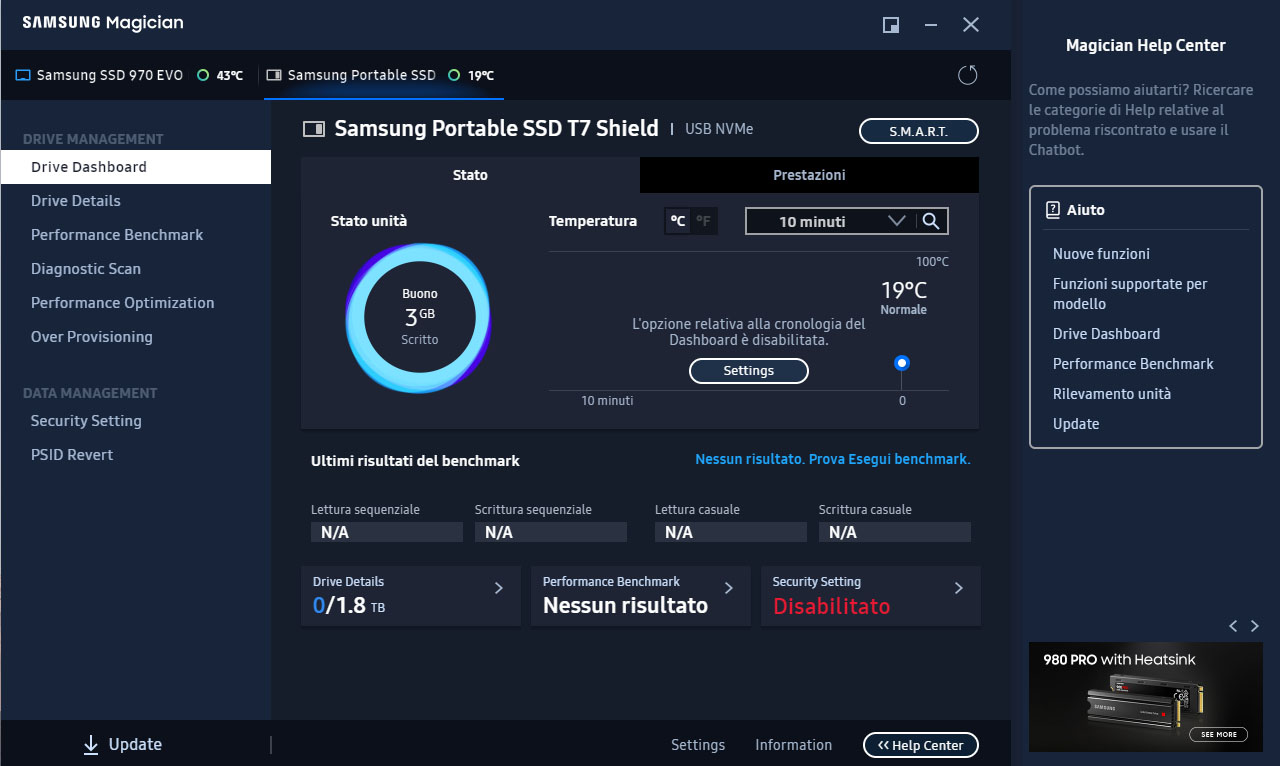Click the temperature history search magnifier icon
Viewport: 1280px width, 766px height.
931,221
